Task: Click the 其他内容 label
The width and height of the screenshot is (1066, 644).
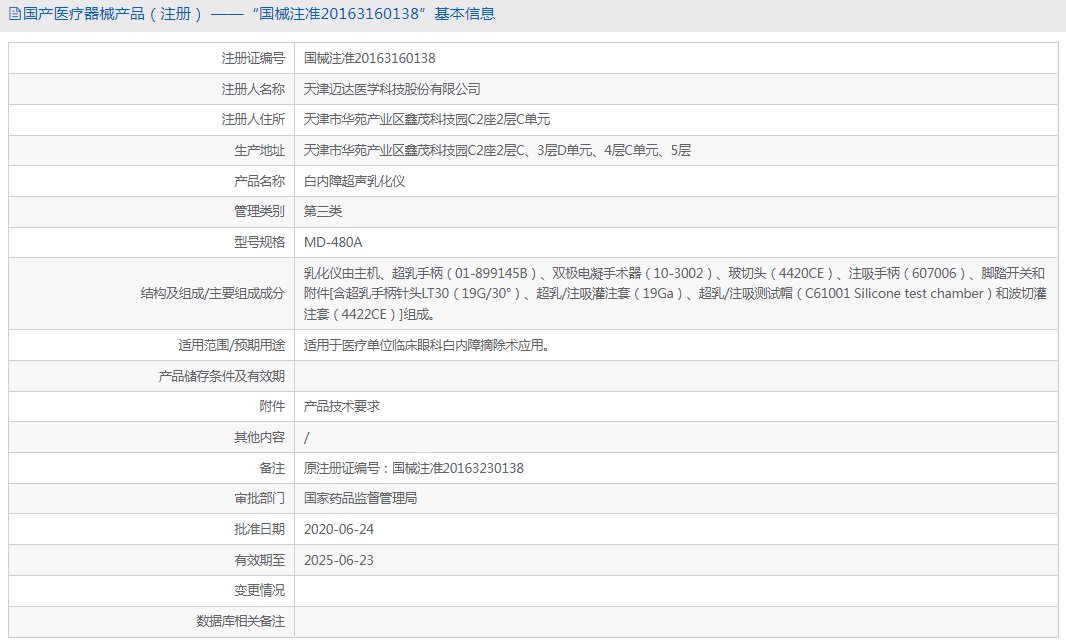Action: tap(260, 437)
